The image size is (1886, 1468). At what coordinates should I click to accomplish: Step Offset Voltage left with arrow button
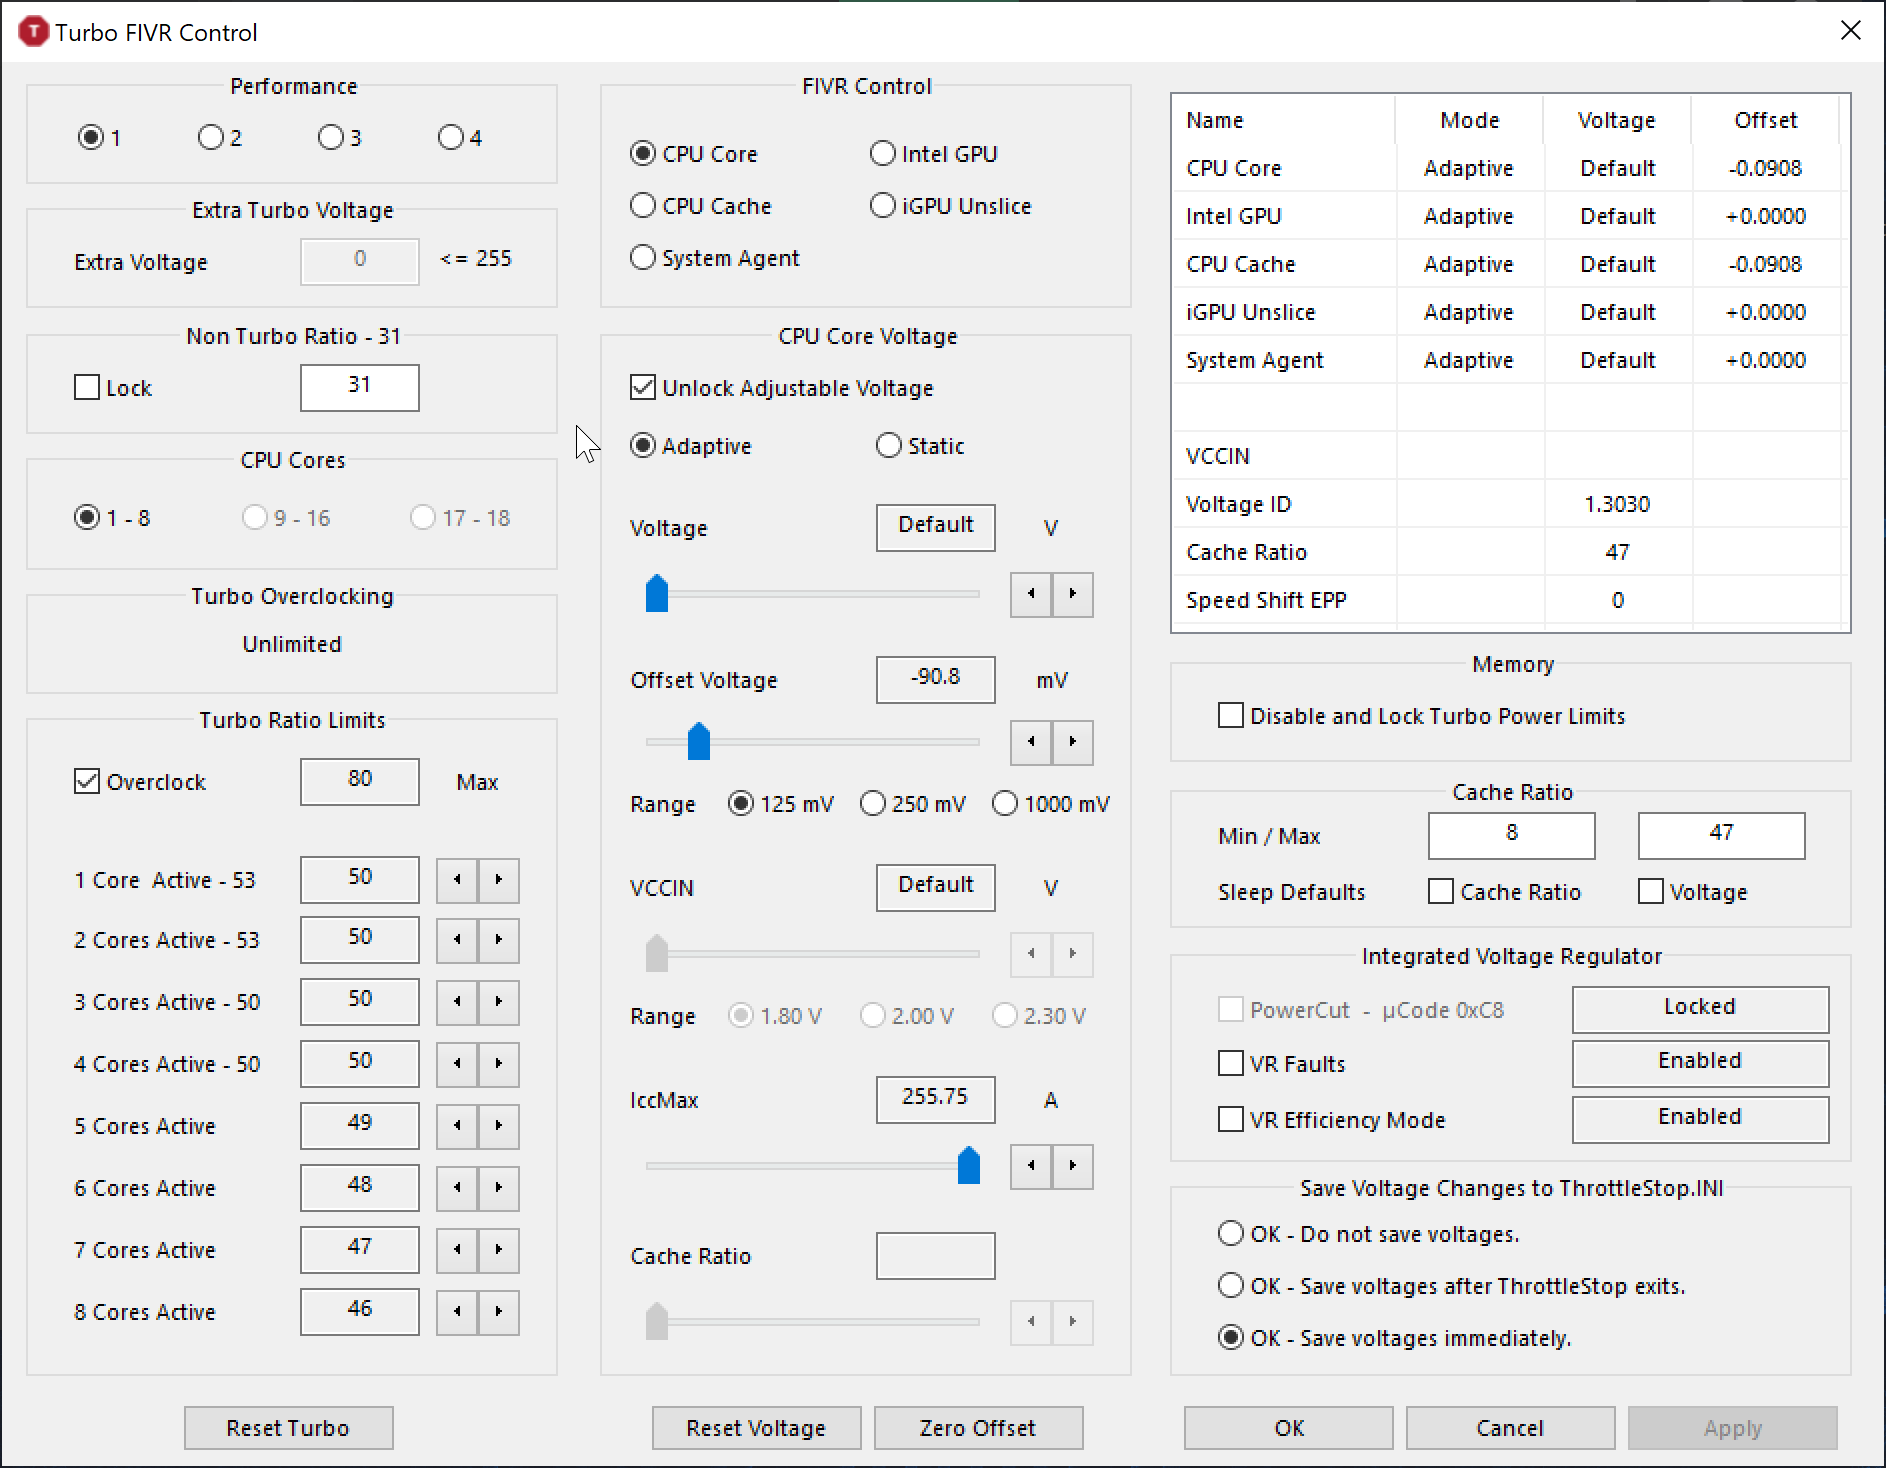pyautogui.click(x=1031, y=742)
